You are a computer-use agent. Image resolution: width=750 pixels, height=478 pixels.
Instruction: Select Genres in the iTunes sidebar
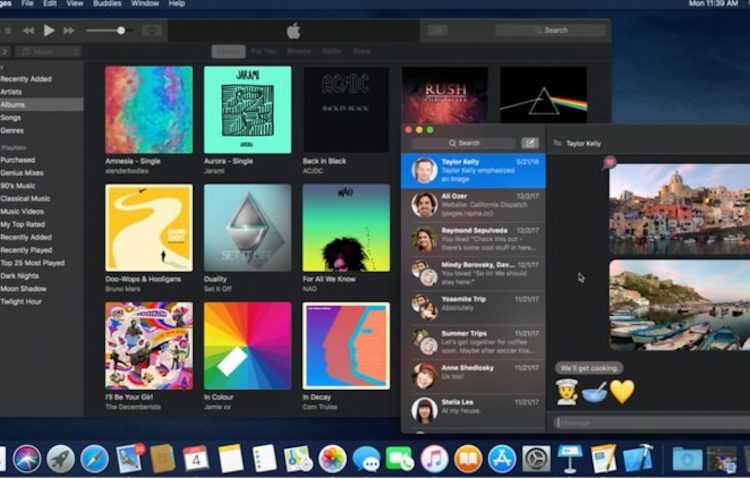[41, 131]
